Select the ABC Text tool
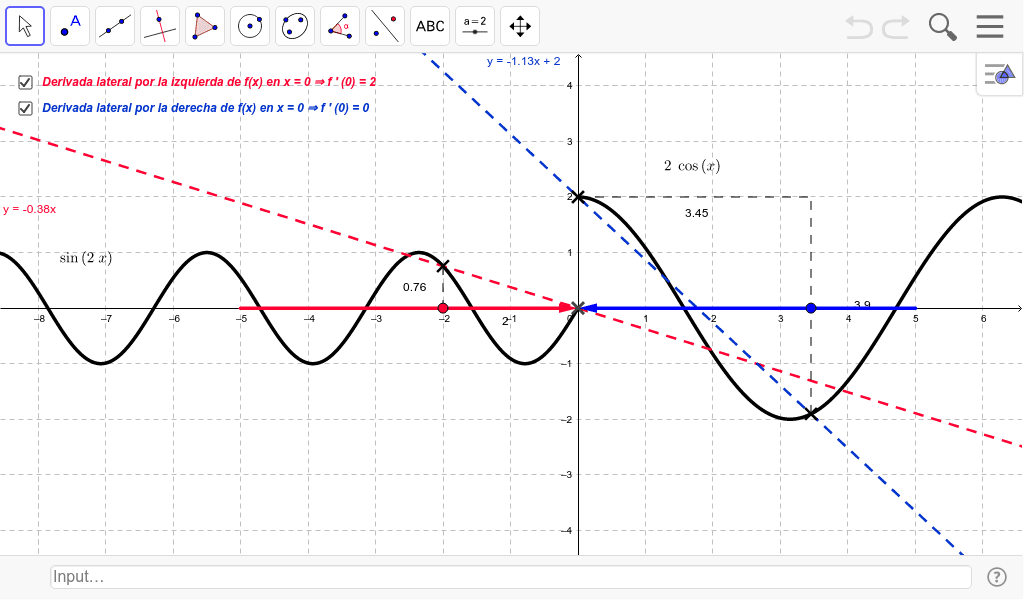The width and height of the screenshot is (1024, 600). click(x=430, y=26)
